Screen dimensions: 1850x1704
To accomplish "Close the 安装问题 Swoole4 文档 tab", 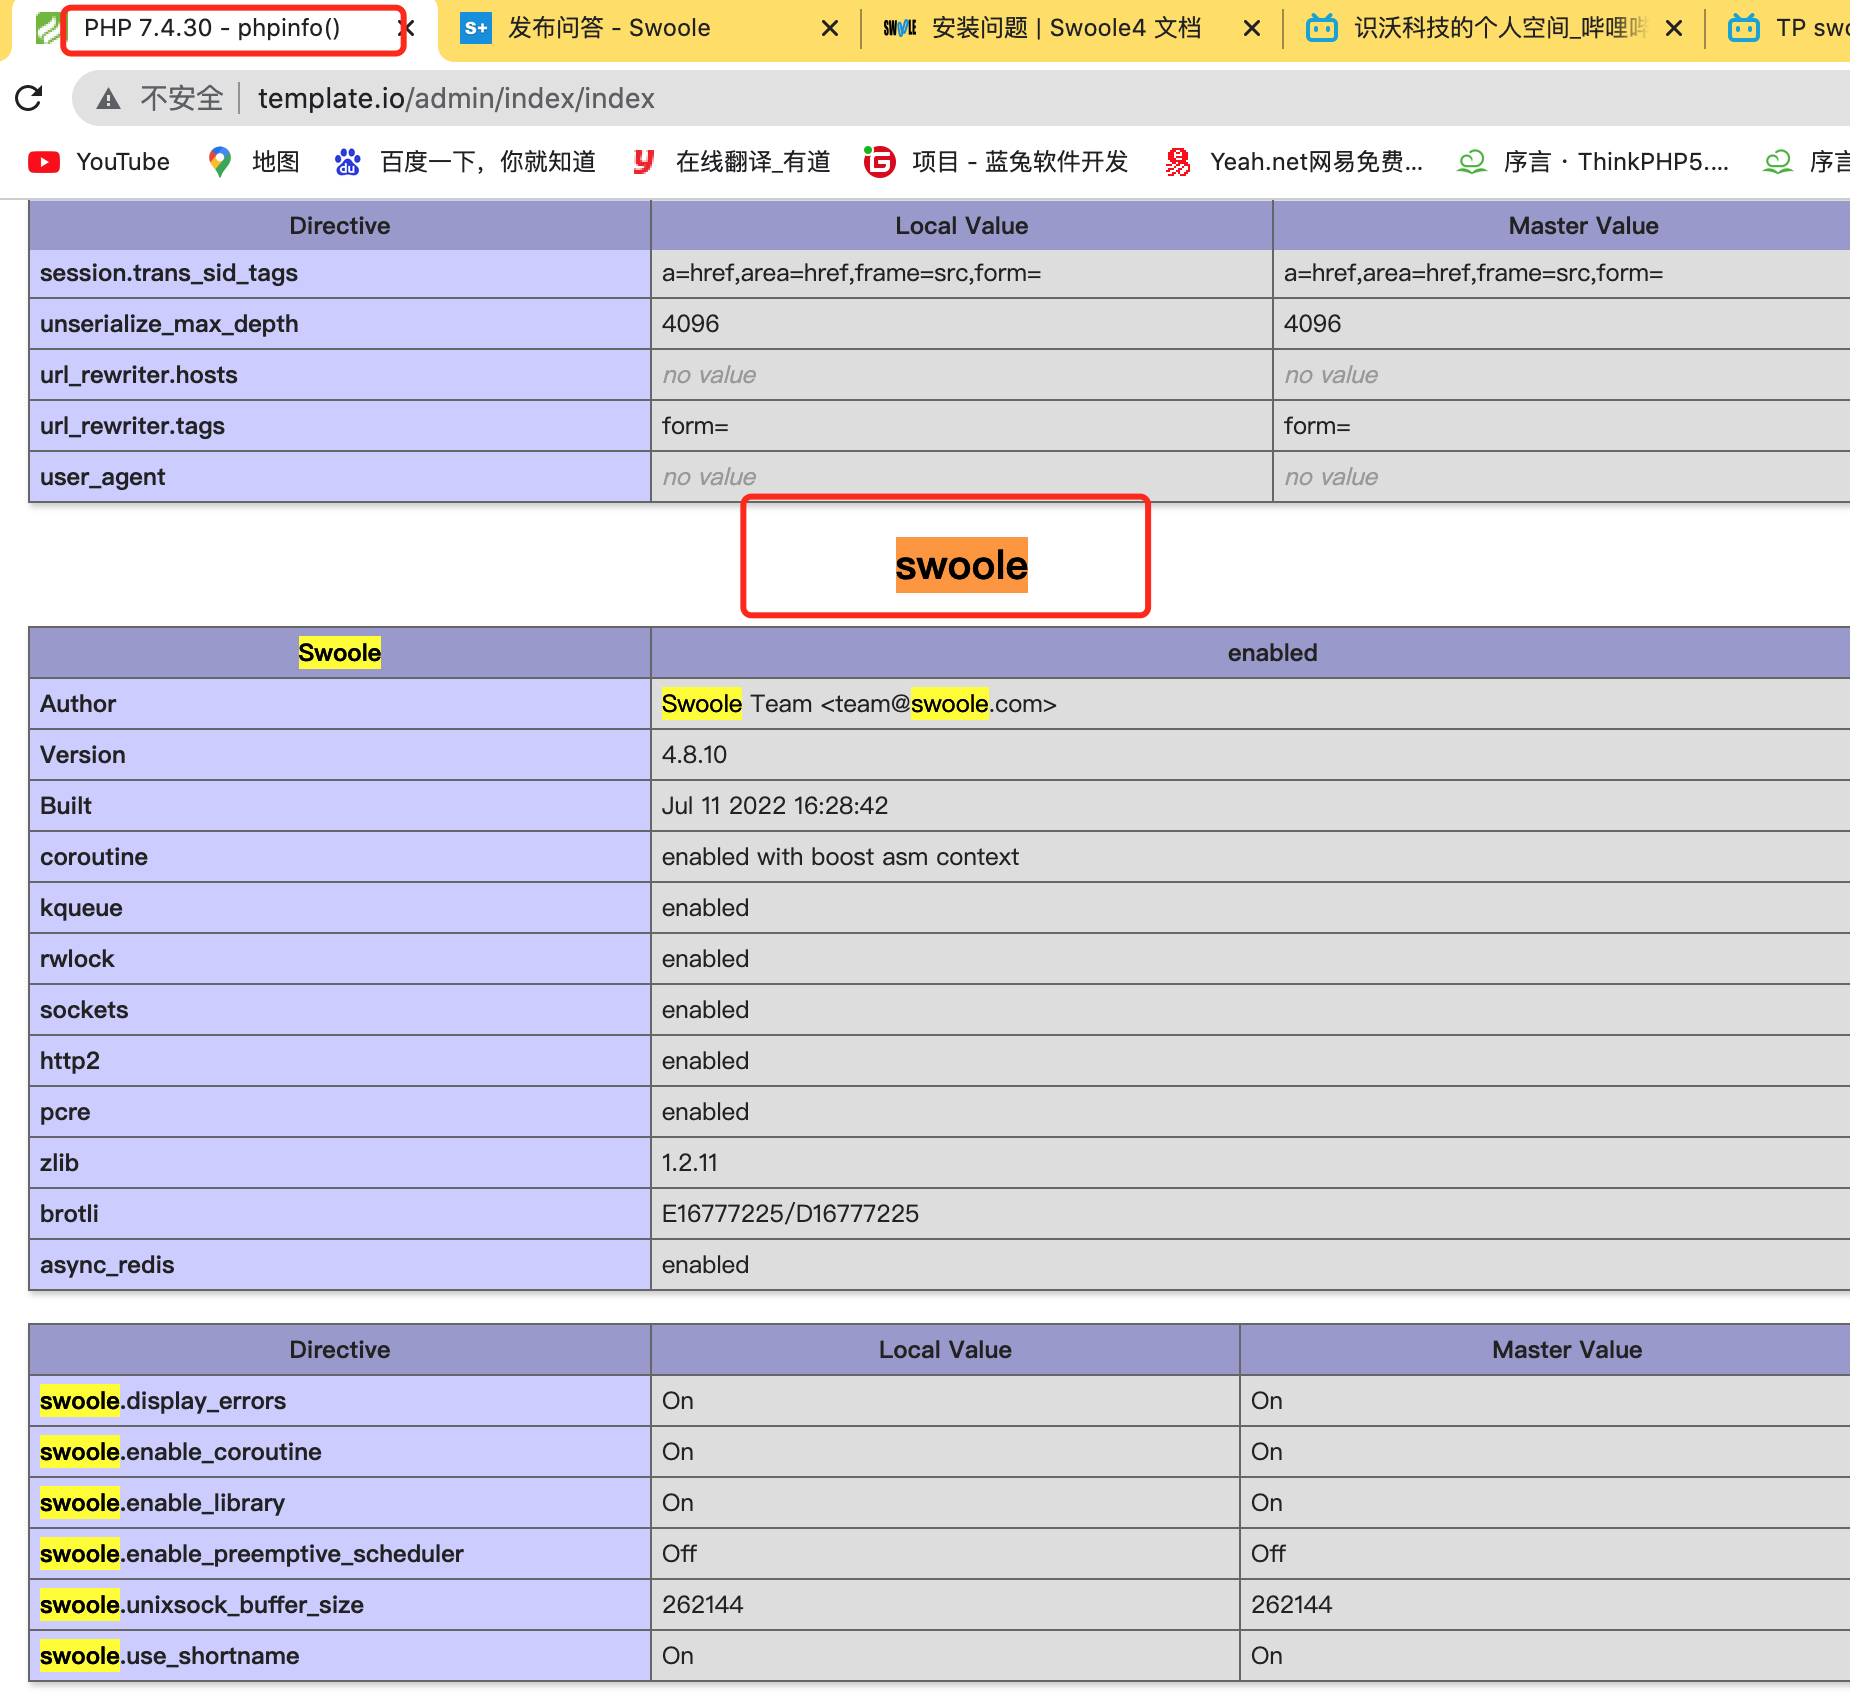I will pyautogui.click(x=1252, y=28).
